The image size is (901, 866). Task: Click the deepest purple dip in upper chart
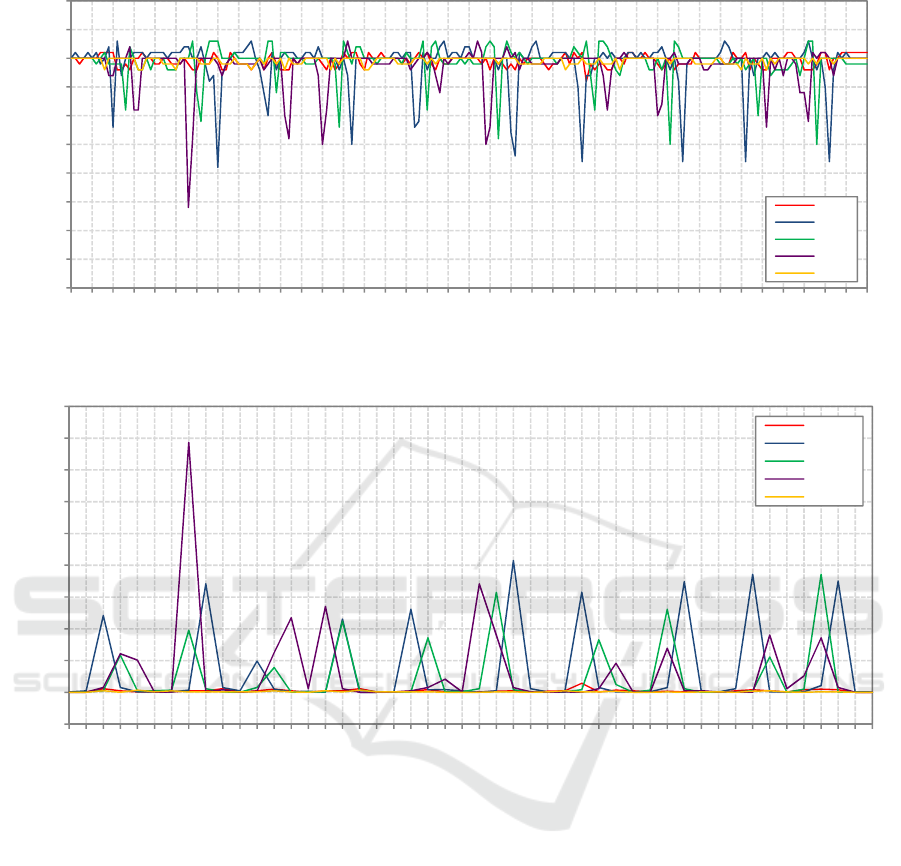pos(188,207)
